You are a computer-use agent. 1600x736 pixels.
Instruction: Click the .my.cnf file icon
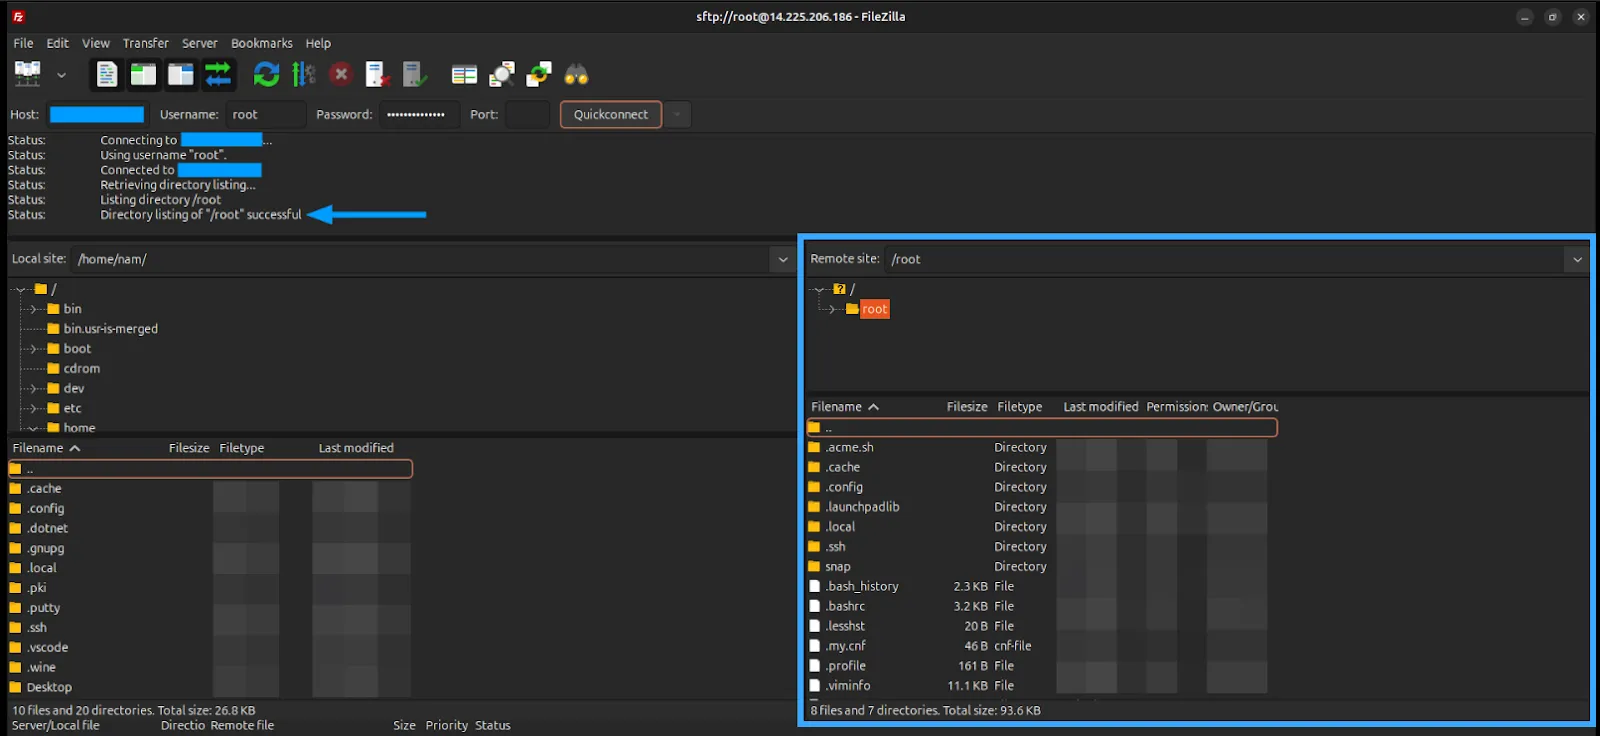814,646
